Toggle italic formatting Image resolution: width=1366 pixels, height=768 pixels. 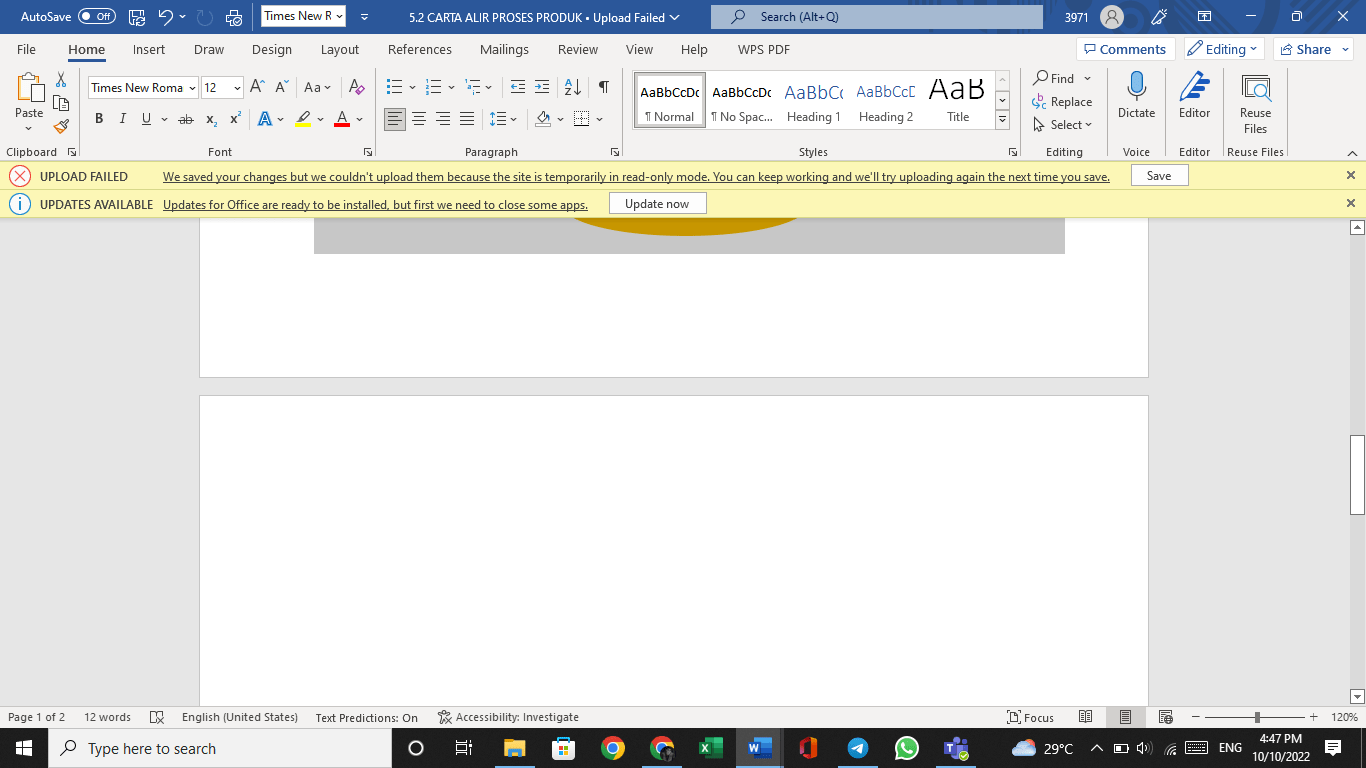123,119
